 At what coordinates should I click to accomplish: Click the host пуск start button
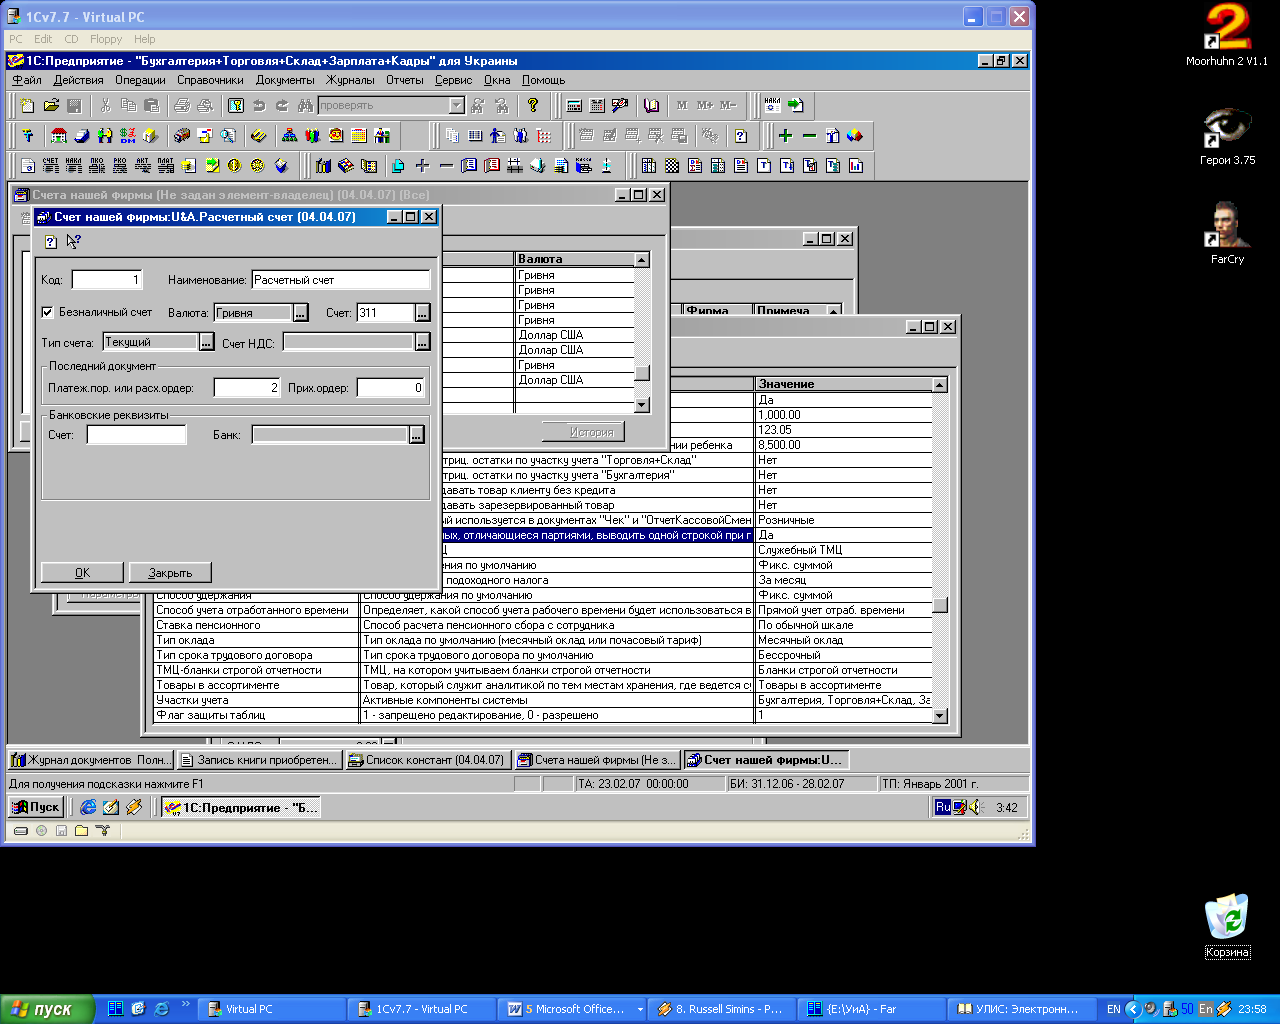click(47, 1009)
